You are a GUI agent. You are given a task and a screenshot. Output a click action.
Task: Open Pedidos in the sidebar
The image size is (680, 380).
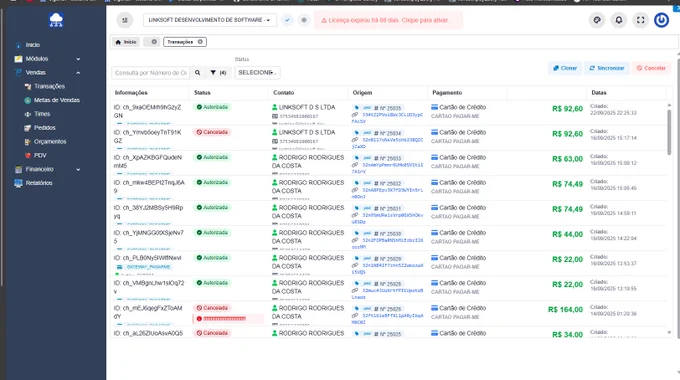point(45,128)
